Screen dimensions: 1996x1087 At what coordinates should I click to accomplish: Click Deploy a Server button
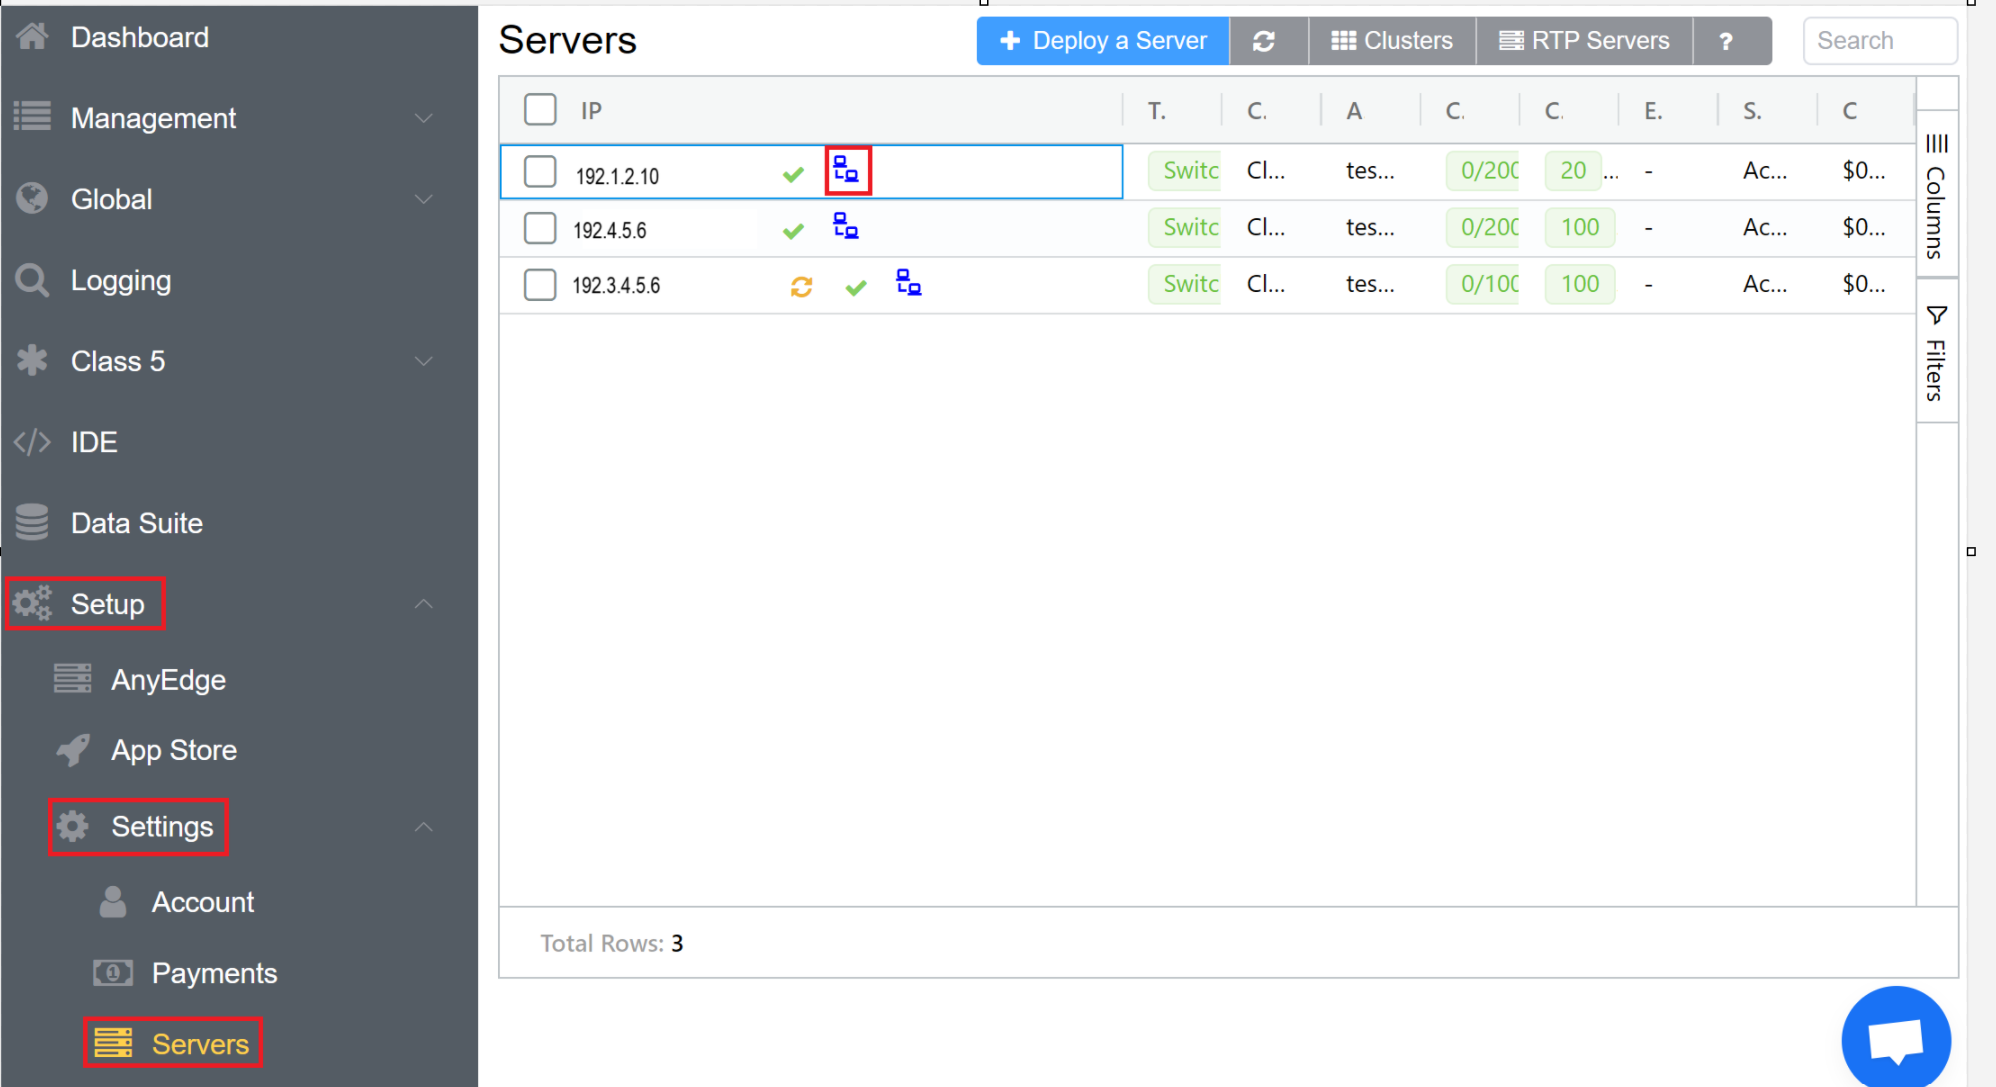point(1103,41)
